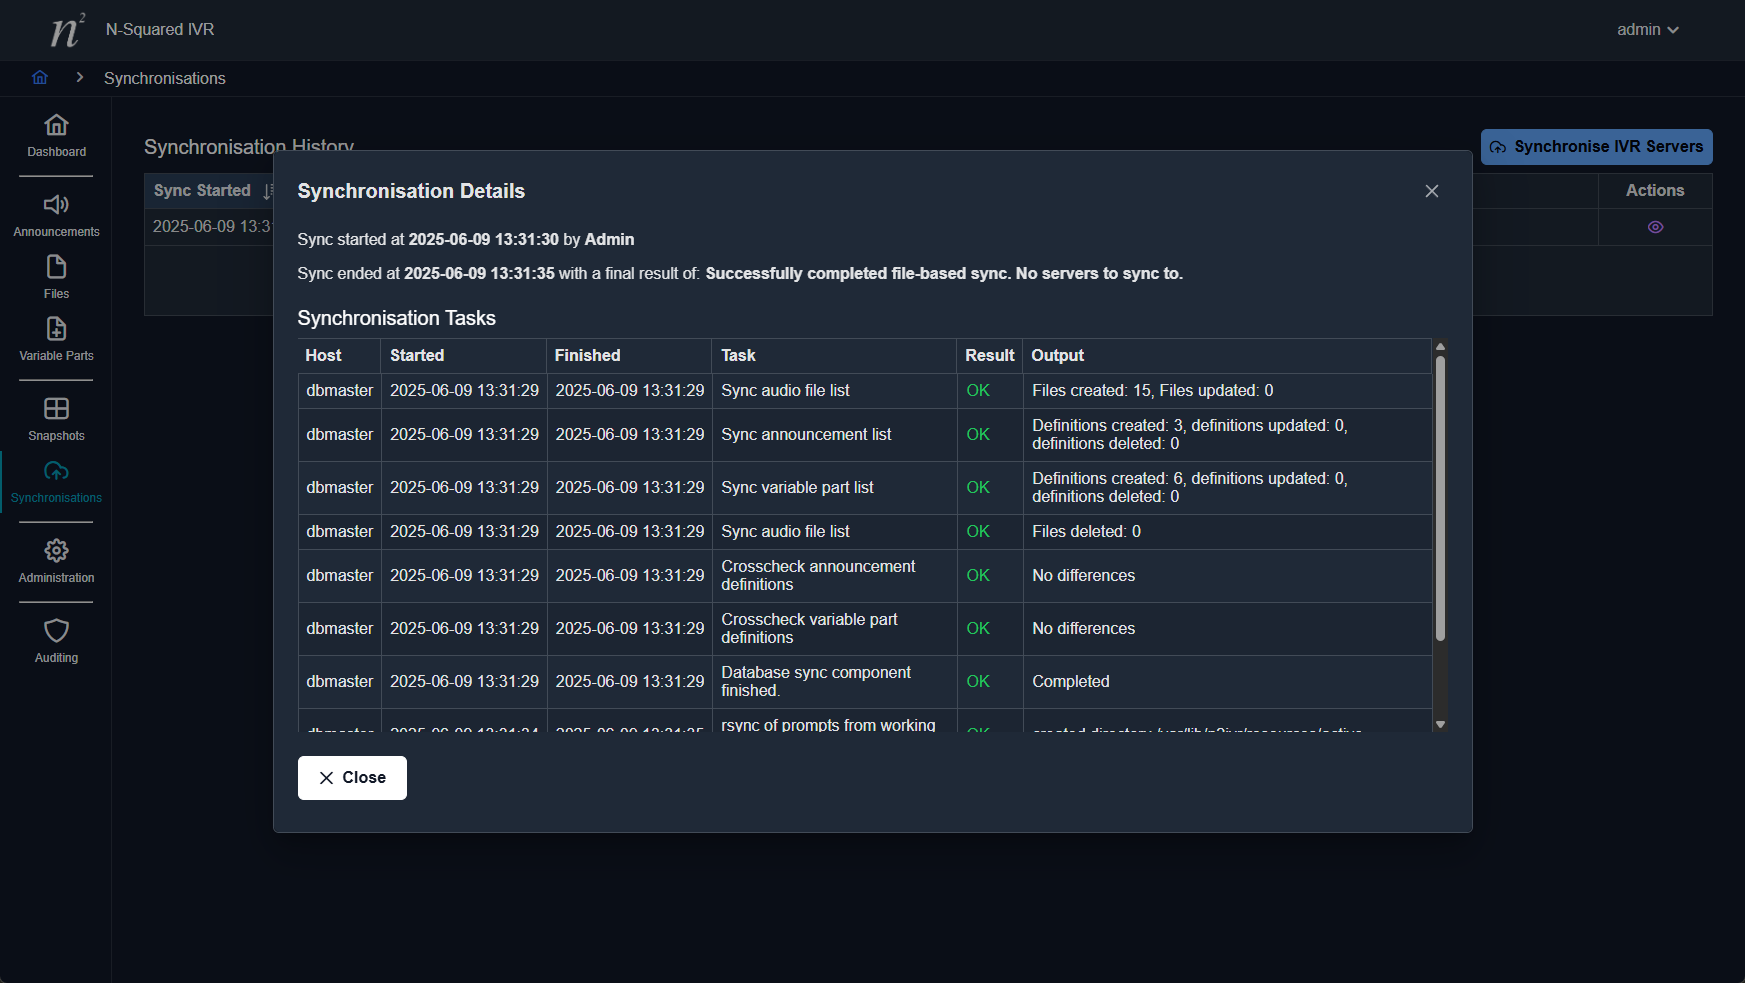Click the home breadcrumb icon

pos(40,78)
